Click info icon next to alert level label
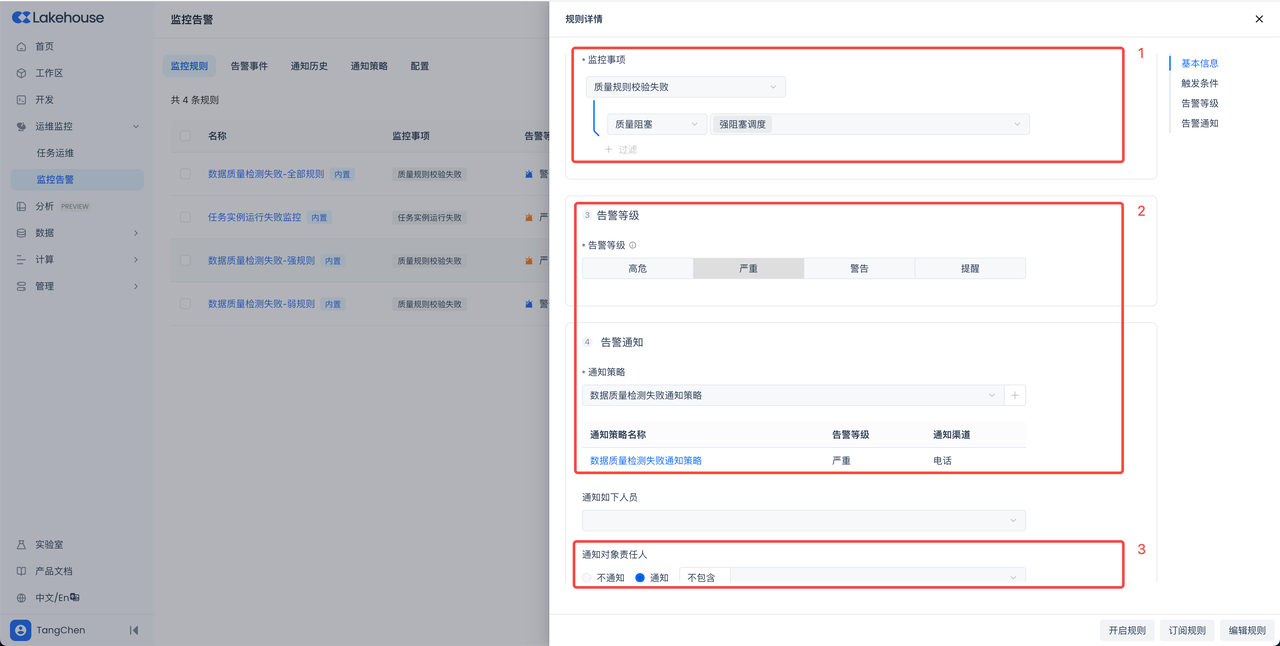The height and width of the screenshot is (646, 1280). [x=633, y=245]
